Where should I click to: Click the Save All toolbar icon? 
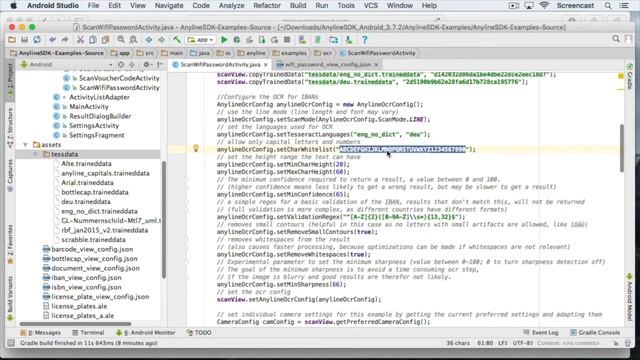(24, 40)
